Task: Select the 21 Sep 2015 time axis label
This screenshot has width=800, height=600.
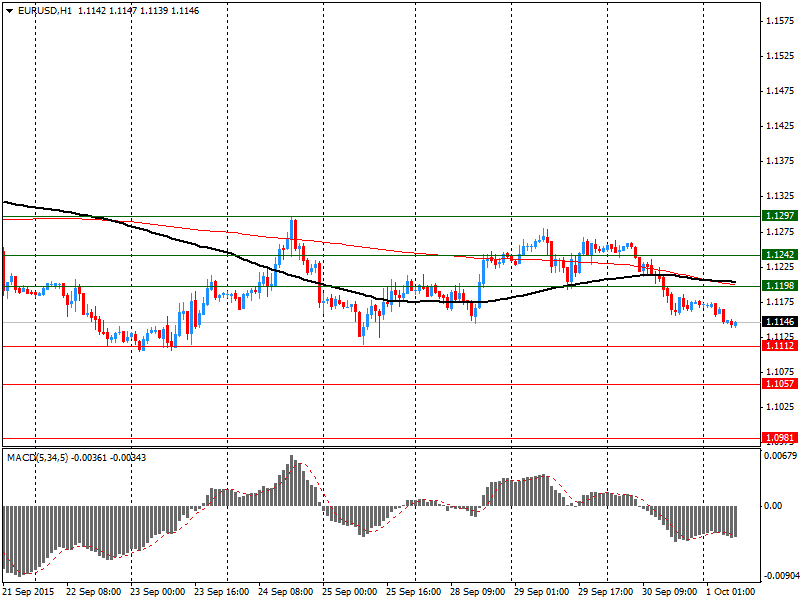Action: pyautogui.click(x=29, y=592)
